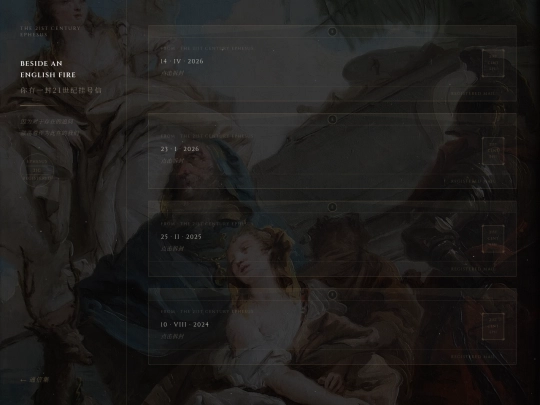Click REGISTERED MAIL on the 25 · II · 2025 envelope
This screenshot has height=405, width=540.
click(x=473, y=269)
